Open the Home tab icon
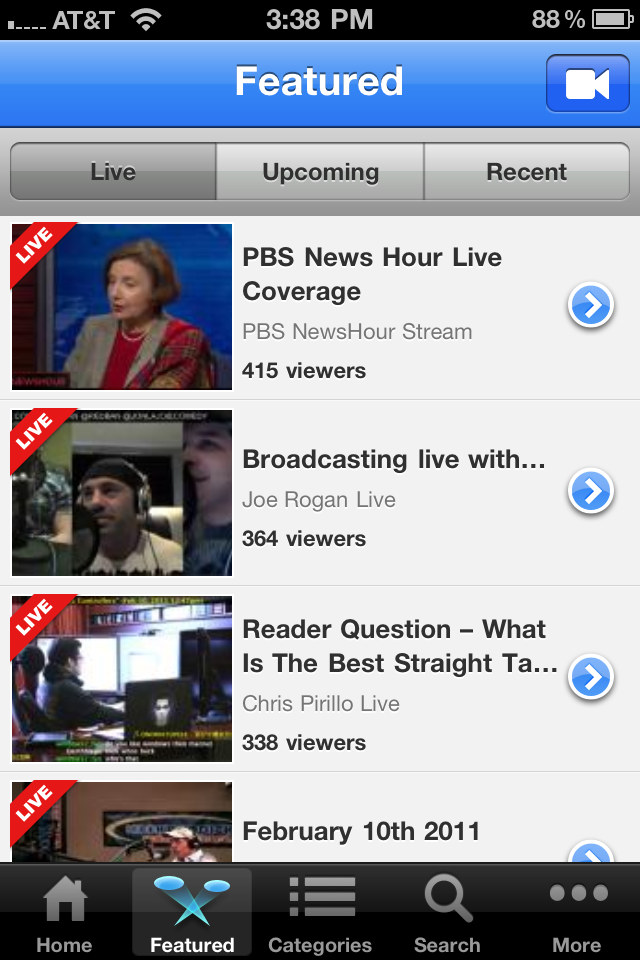Viewport: 640px width, 960px height. click(x=64, y=900)
